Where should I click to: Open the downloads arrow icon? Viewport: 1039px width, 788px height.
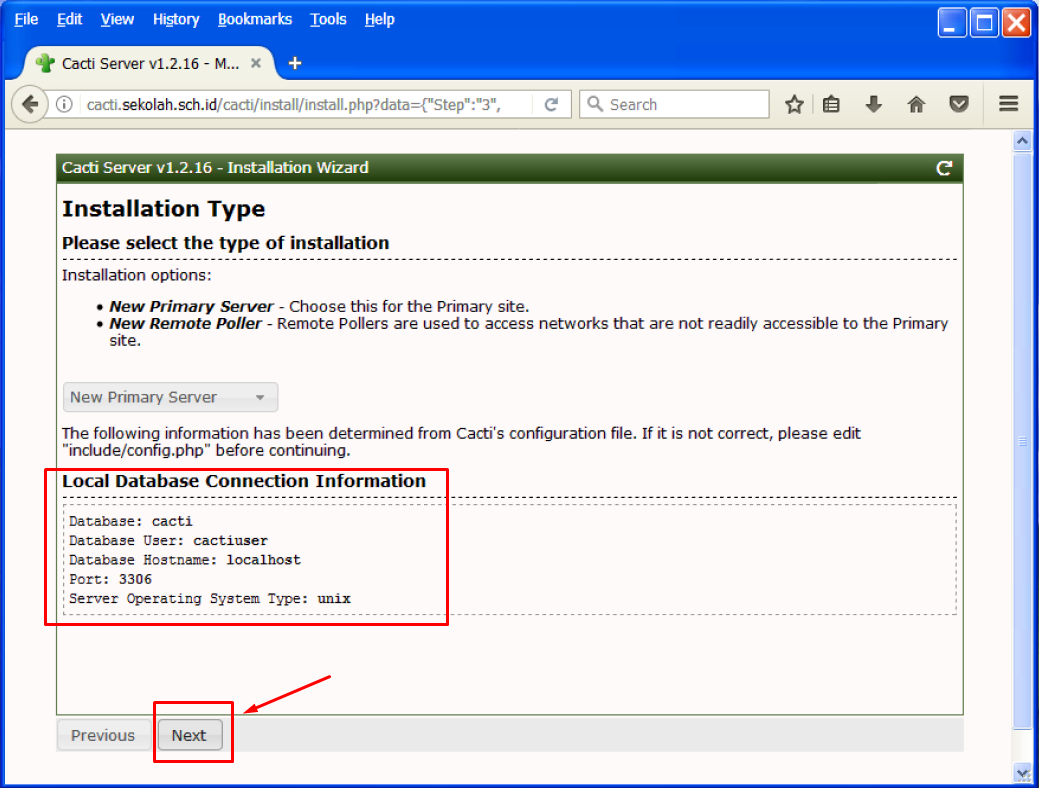pos(874,104)
